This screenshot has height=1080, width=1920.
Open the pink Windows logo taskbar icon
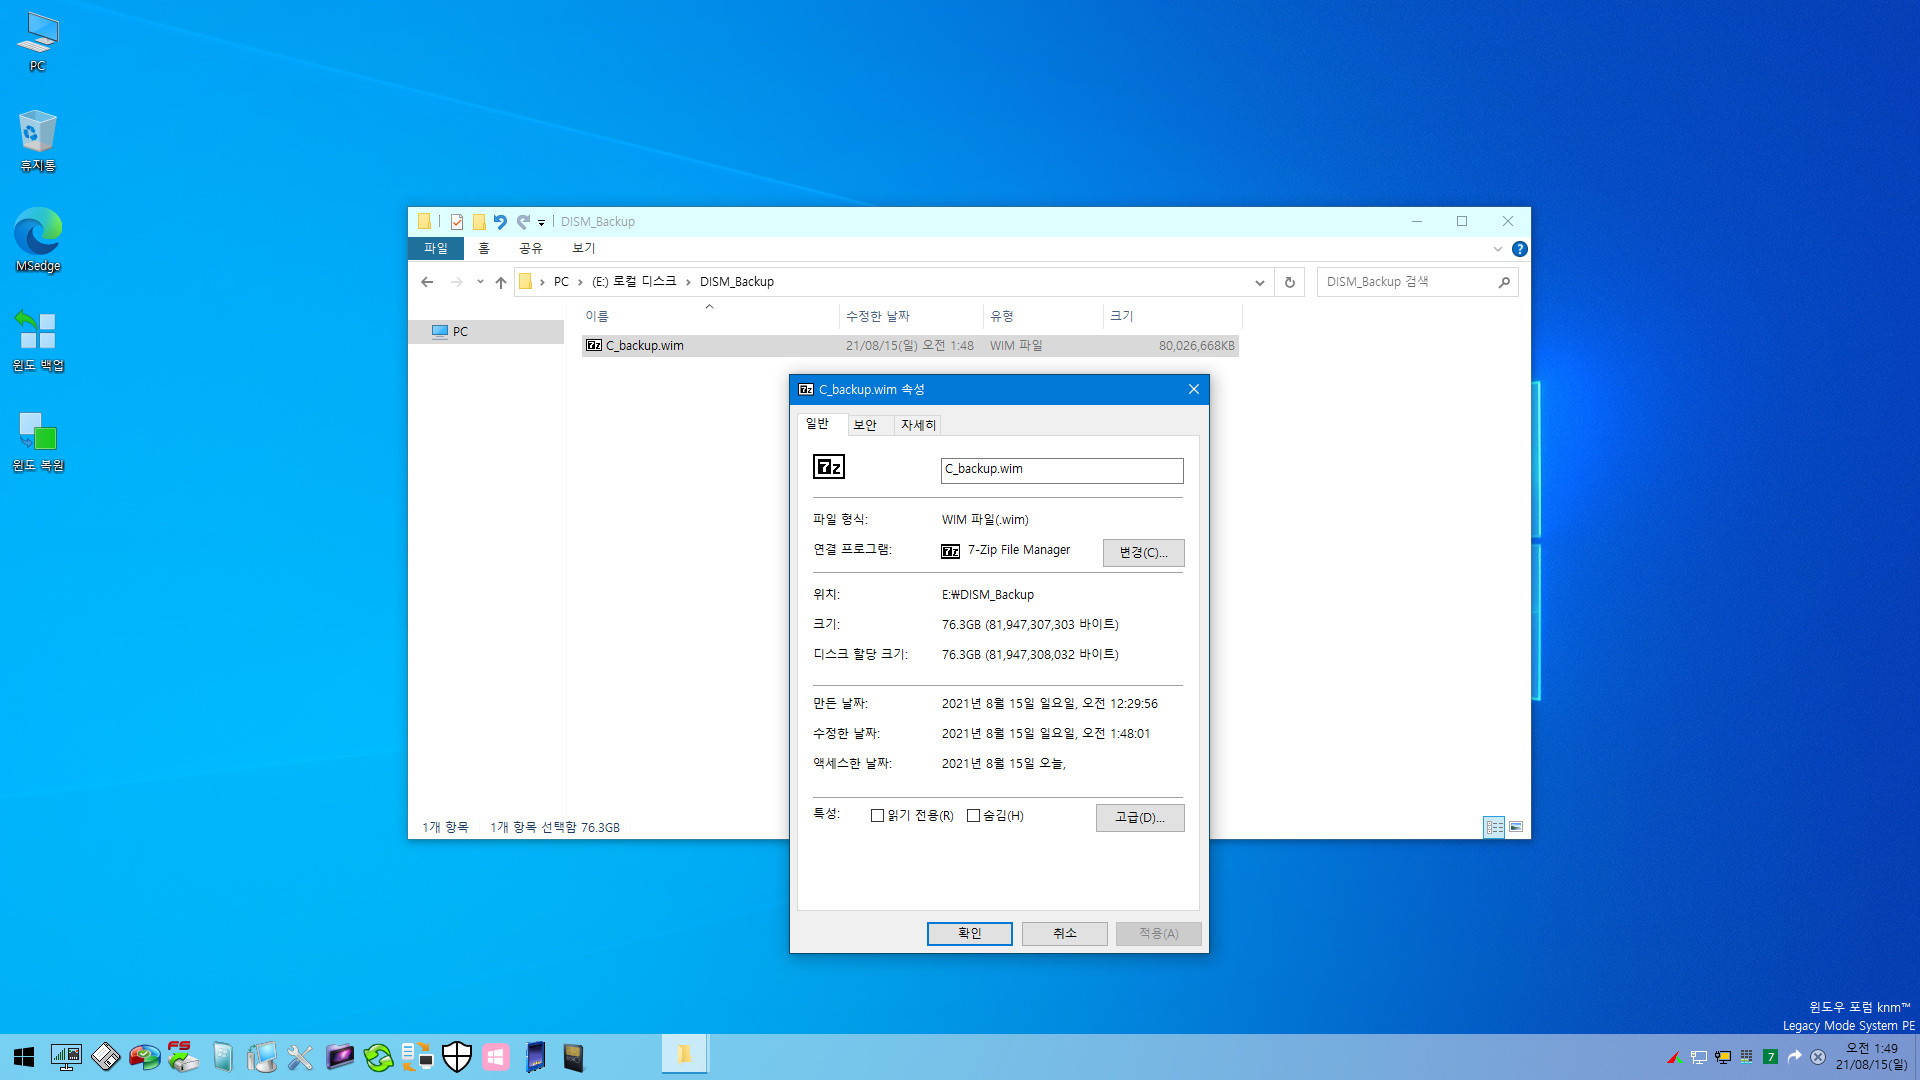coord(496,1057)
